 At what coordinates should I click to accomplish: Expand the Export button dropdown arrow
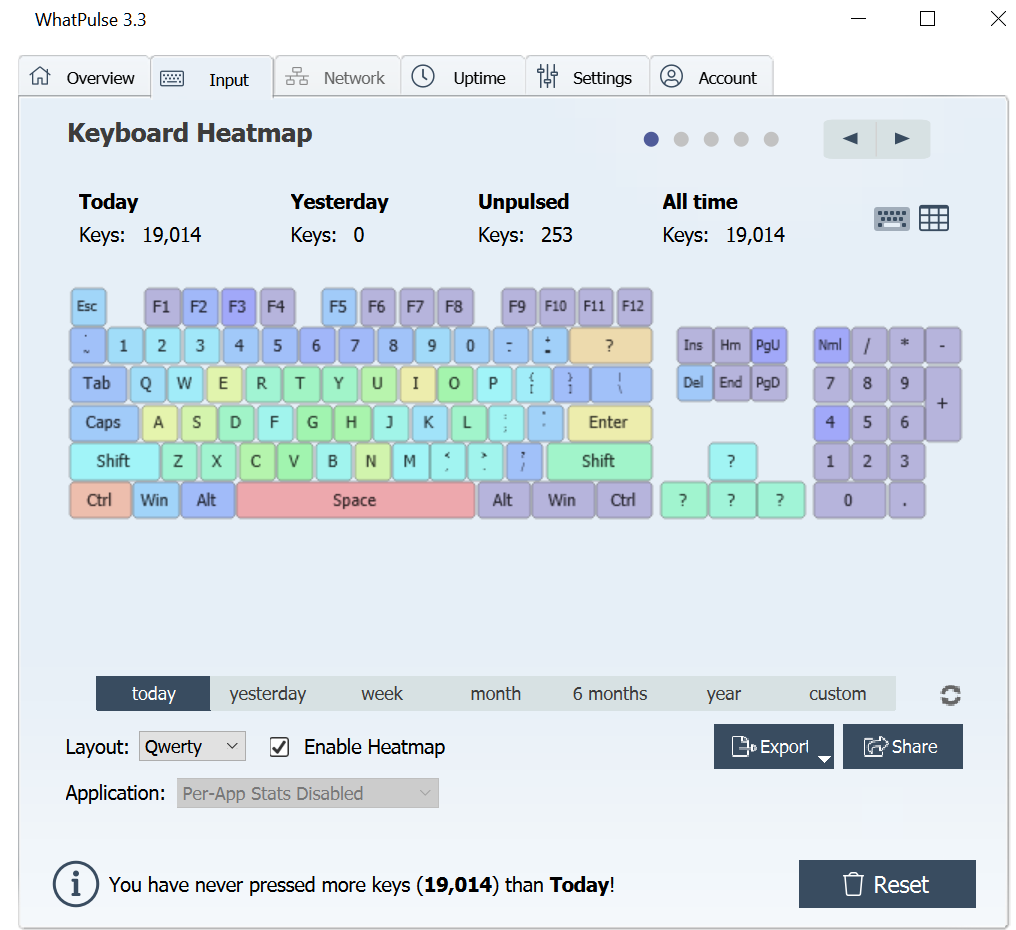pos(824,758)
